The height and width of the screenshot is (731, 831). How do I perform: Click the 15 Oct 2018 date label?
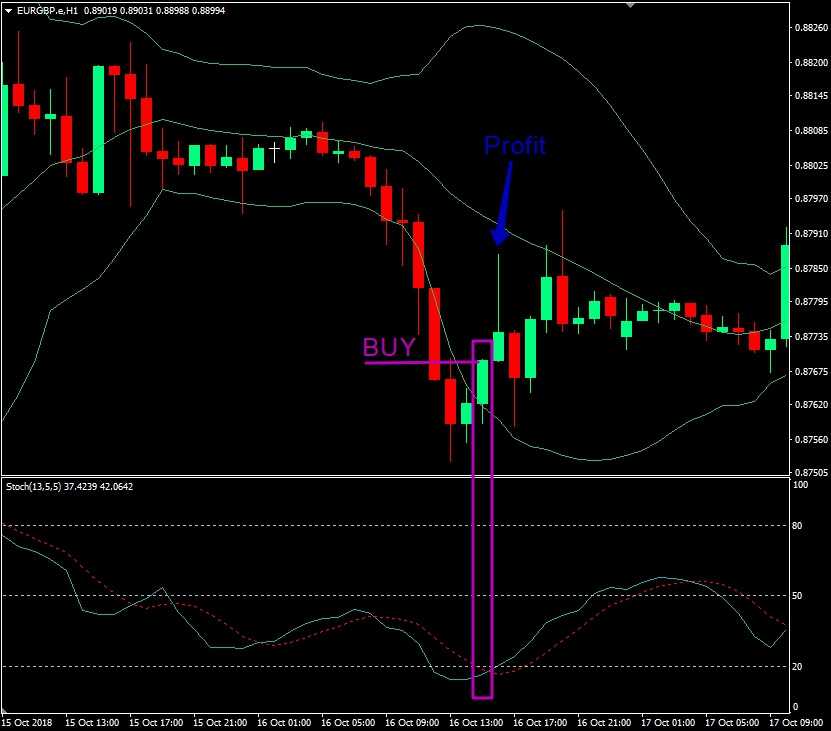(25, 721)
